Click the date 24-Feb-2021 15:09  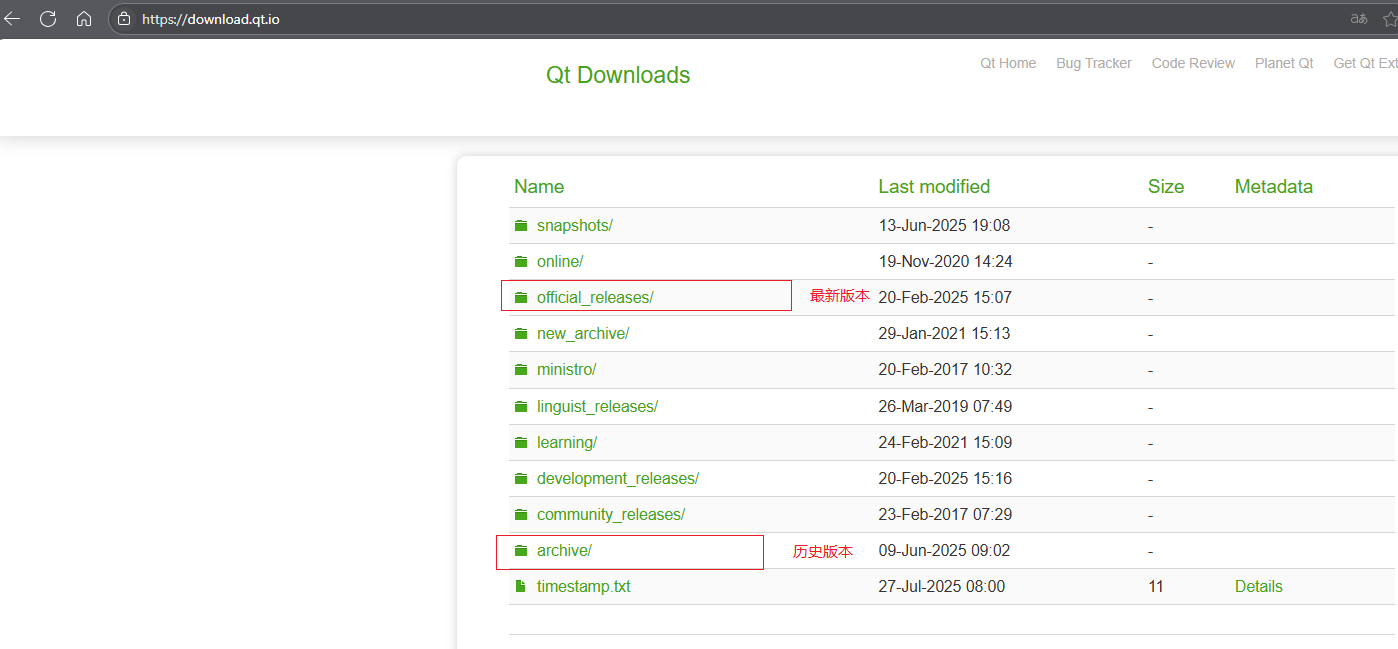pos(945,443)
